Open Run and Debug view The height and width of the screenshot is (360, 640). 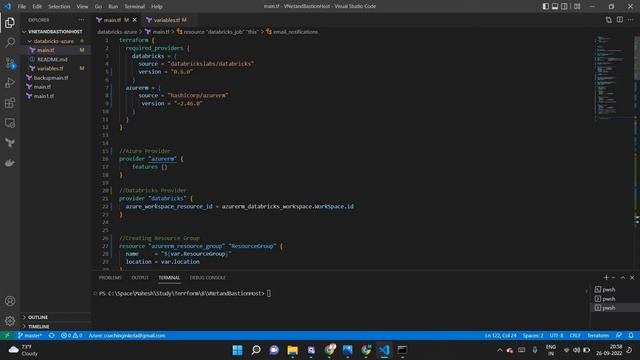[x=10, y=83]
